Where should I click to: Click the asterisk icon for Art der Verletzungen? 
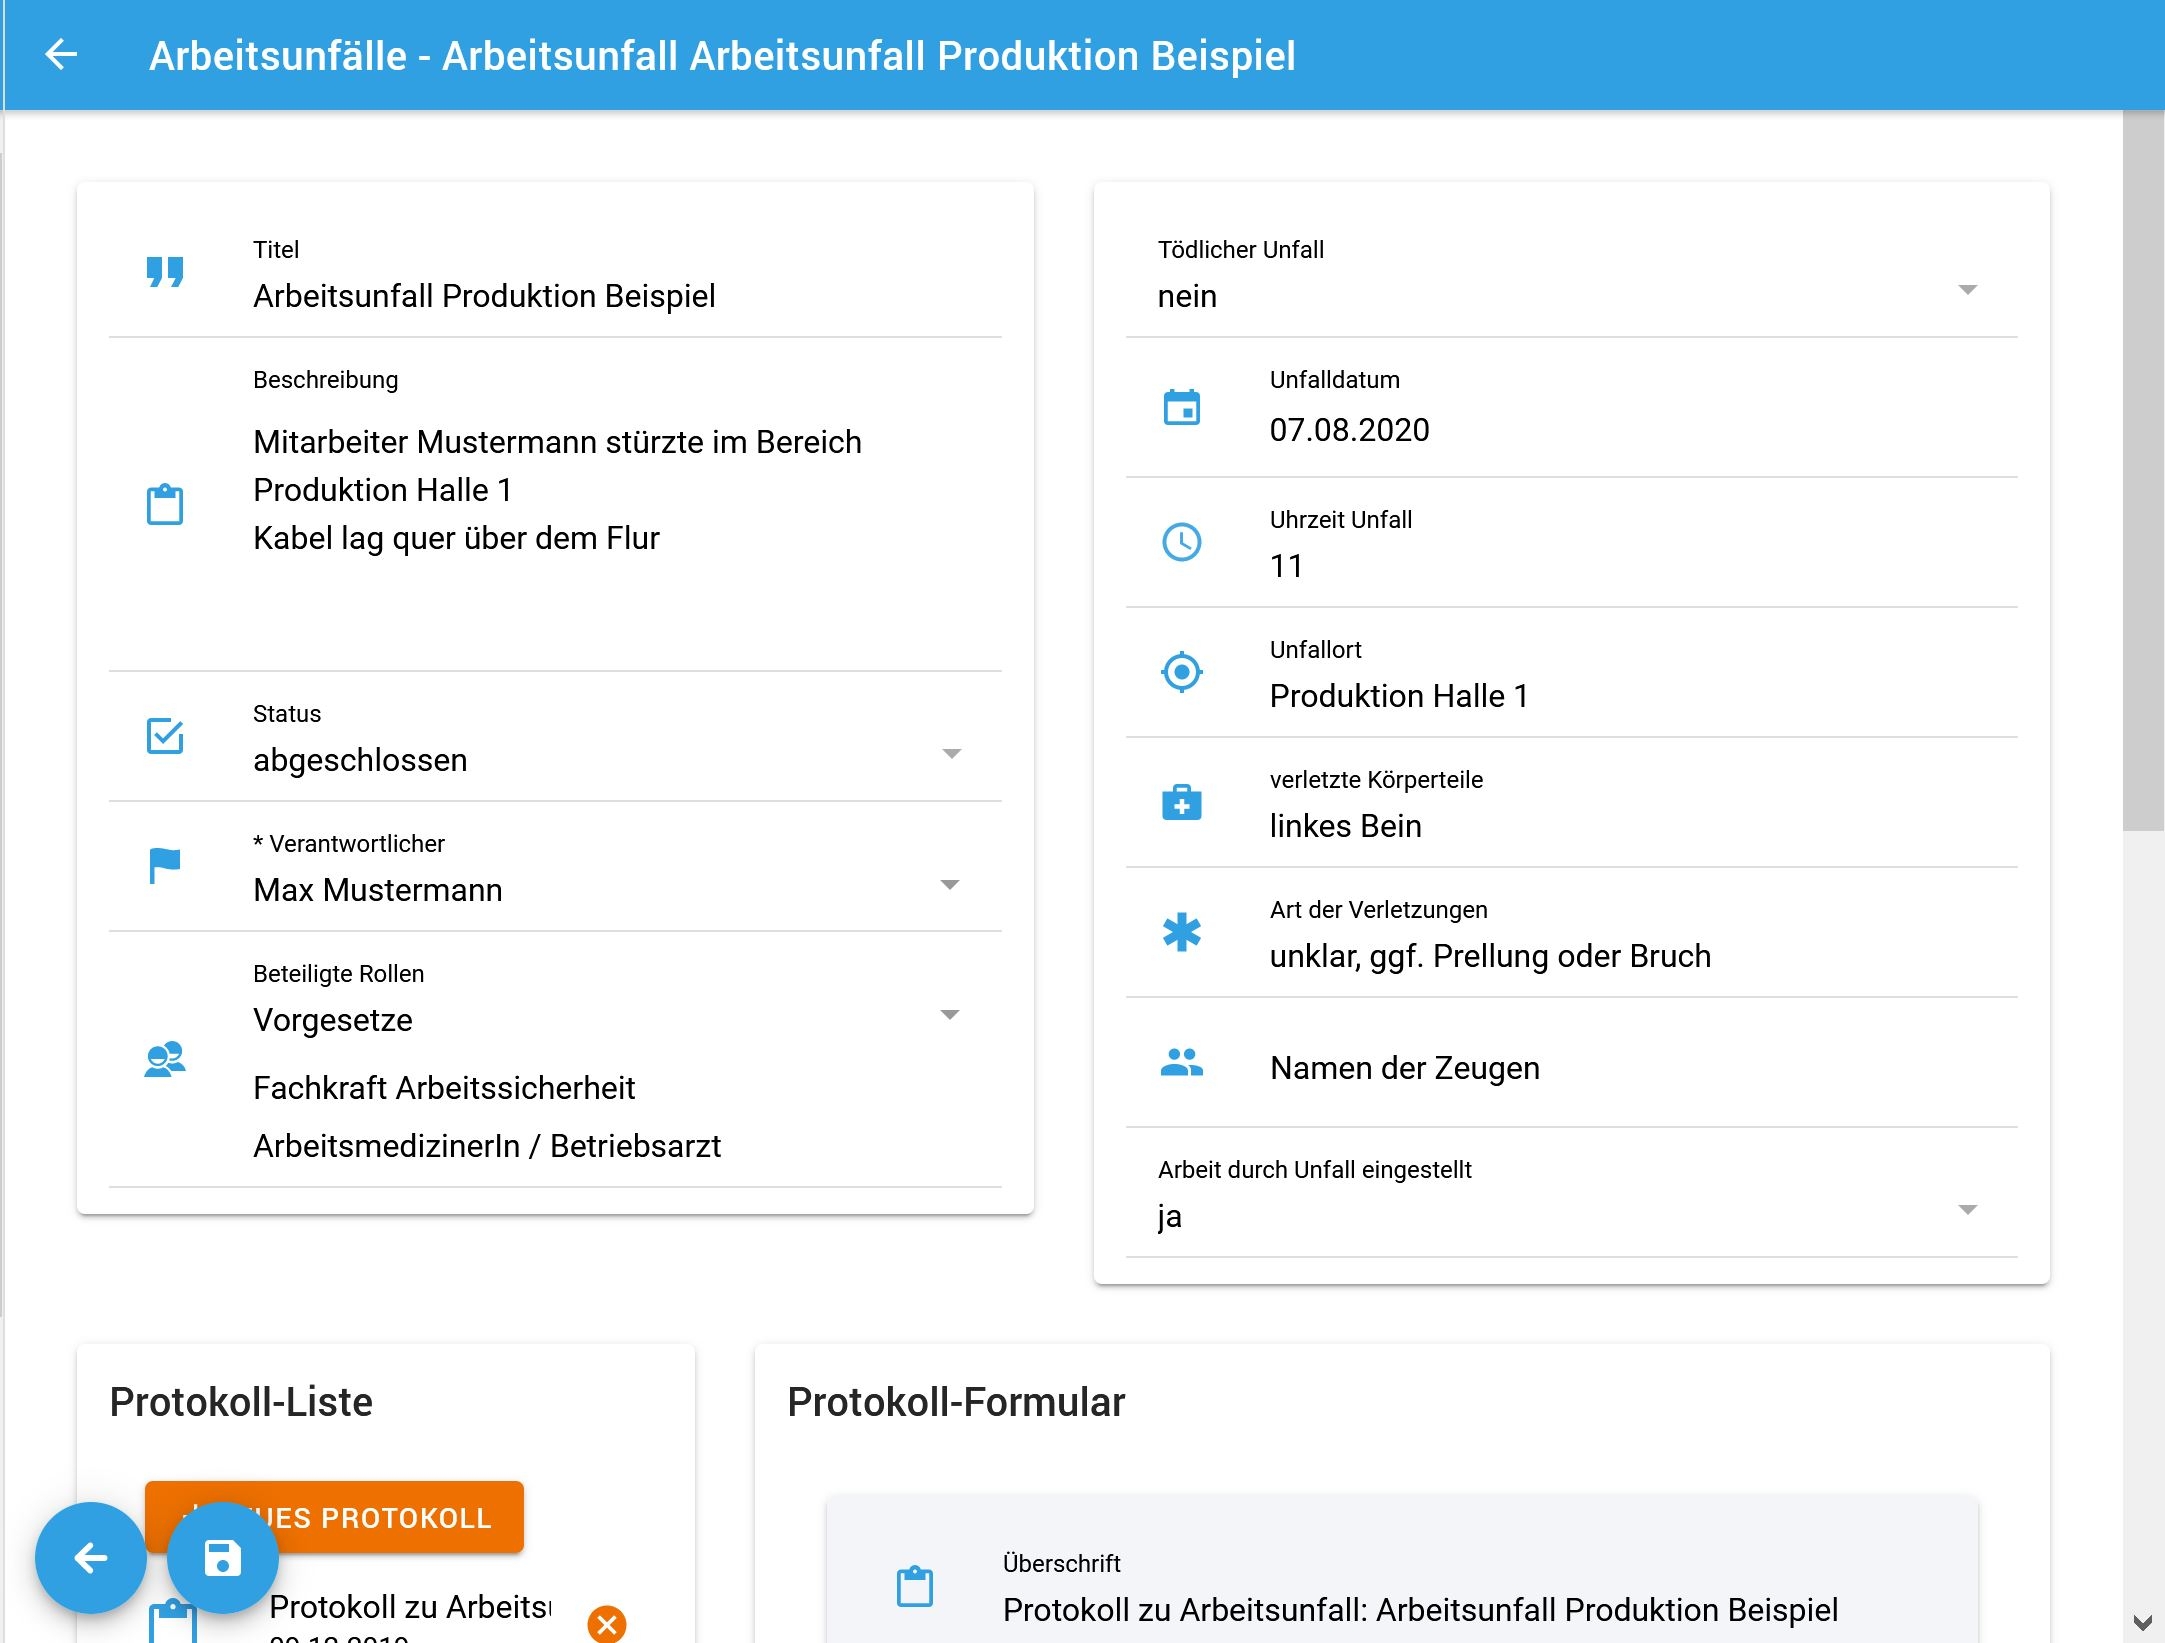pos(1181,933)
